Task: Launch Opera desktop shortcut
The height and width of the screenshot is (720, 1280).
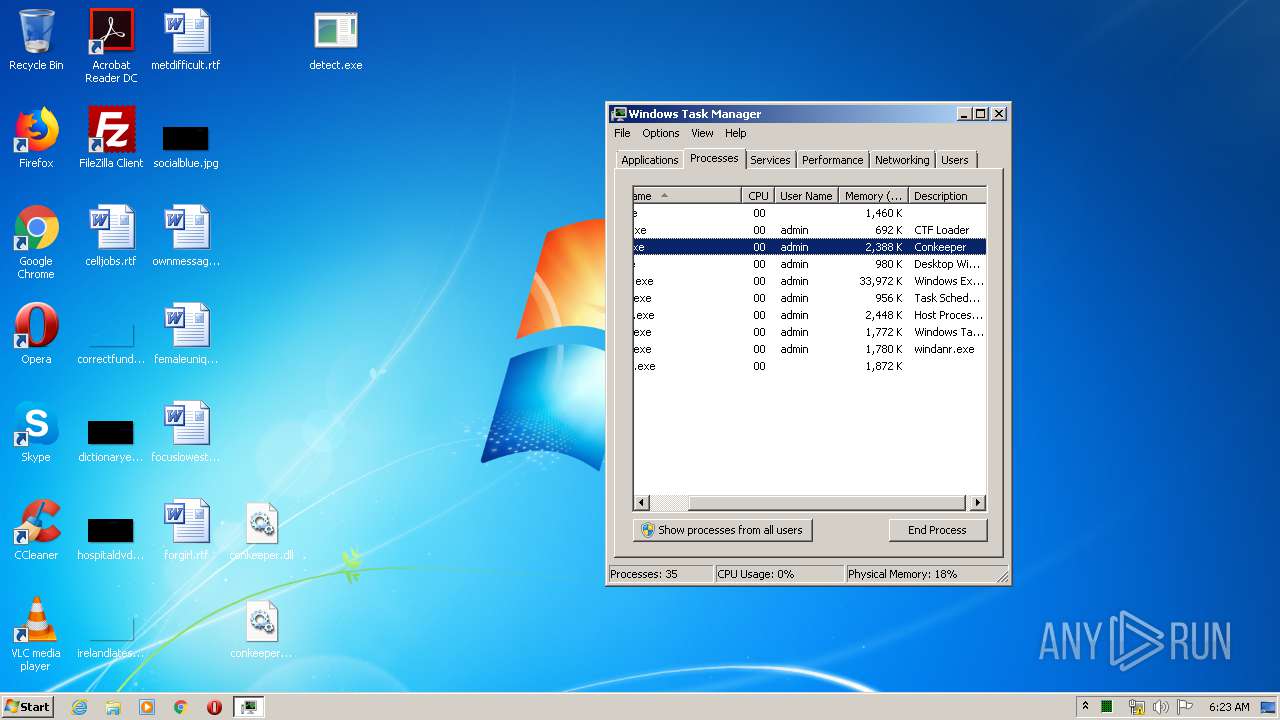Action: (36, 334)
